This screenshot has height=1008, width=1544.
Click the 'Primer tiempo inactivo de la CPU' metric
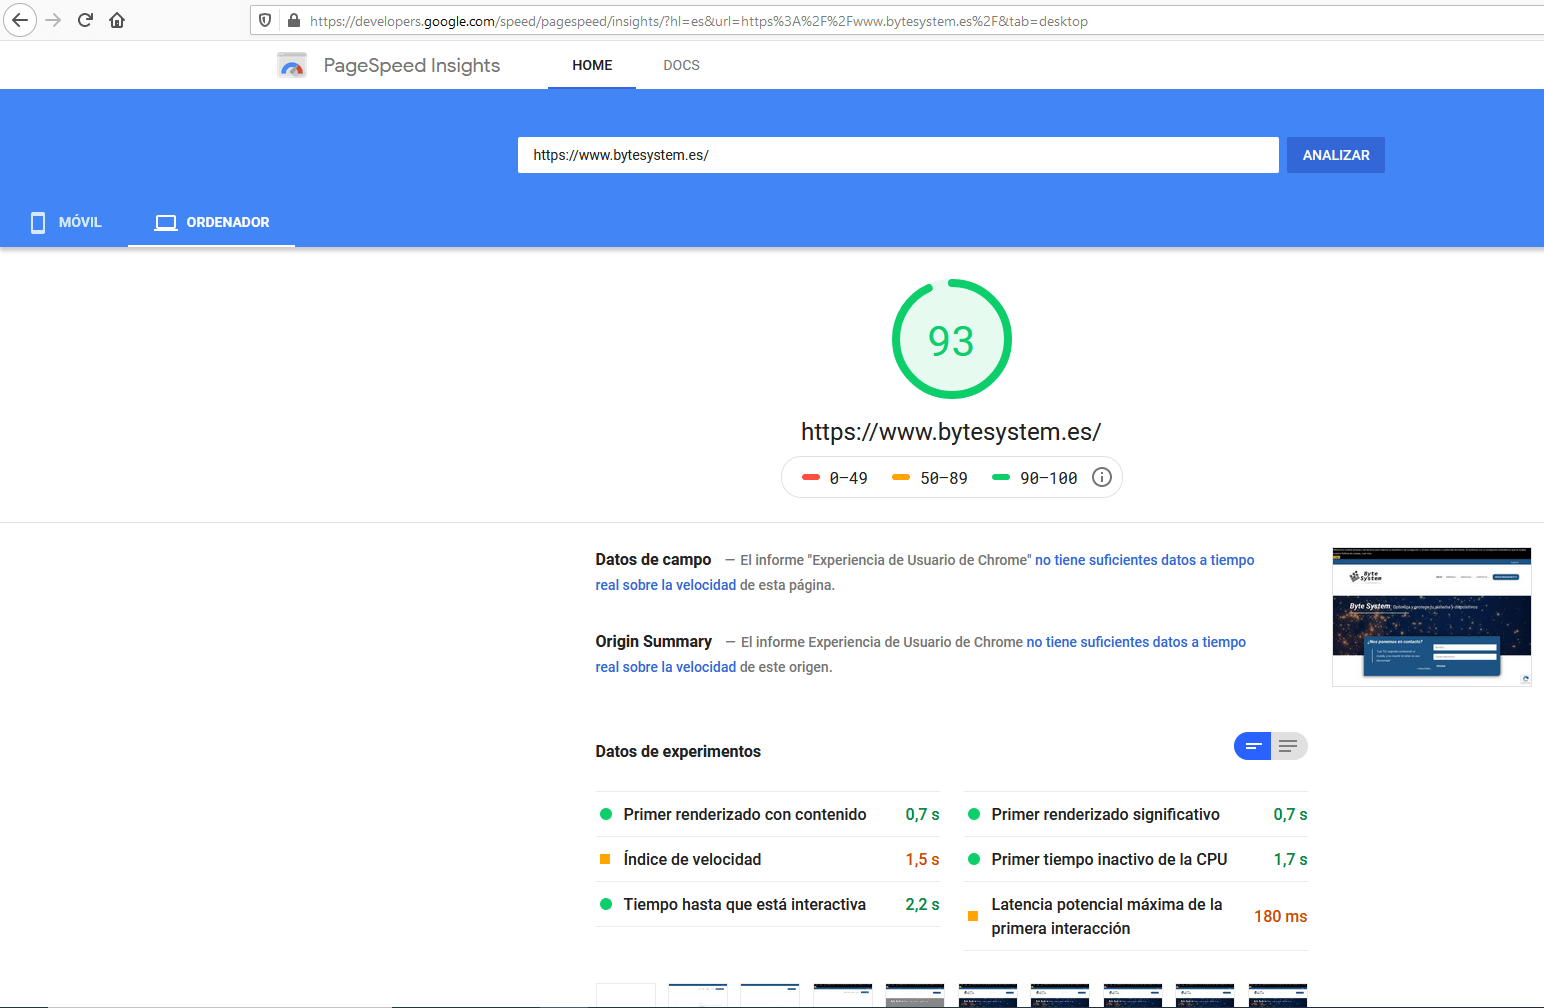coord(1136,859)
